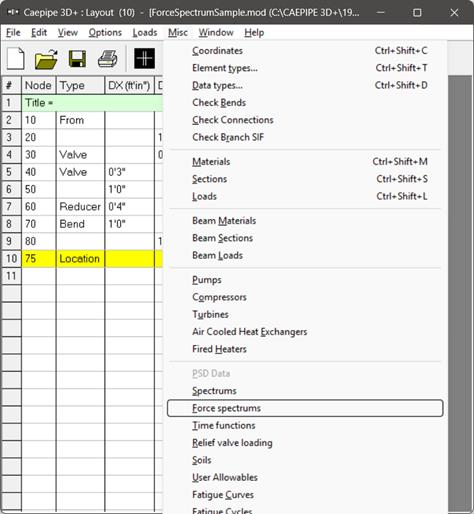
Task: Select highlighted node 75 cell
Action: tap(39, 259)
